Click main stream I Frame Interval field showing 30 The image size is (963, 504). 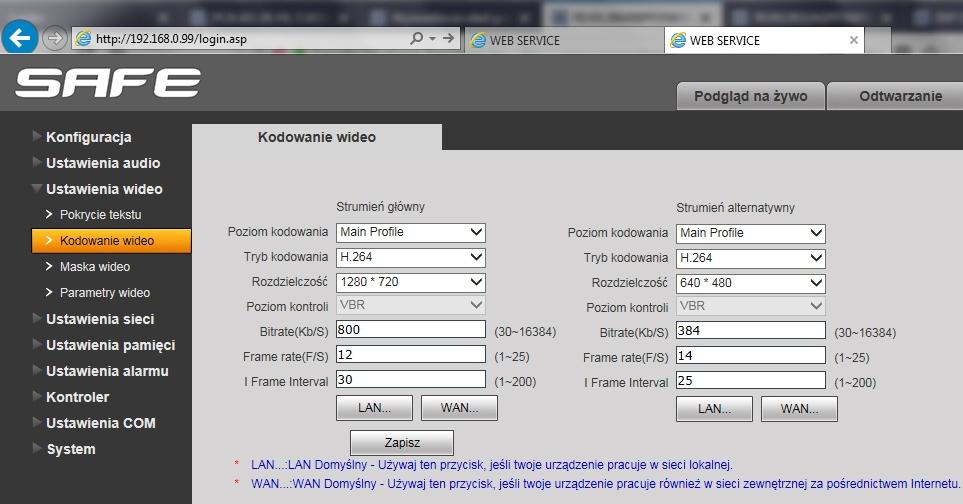pyautogui.click(x=410, y=379)
